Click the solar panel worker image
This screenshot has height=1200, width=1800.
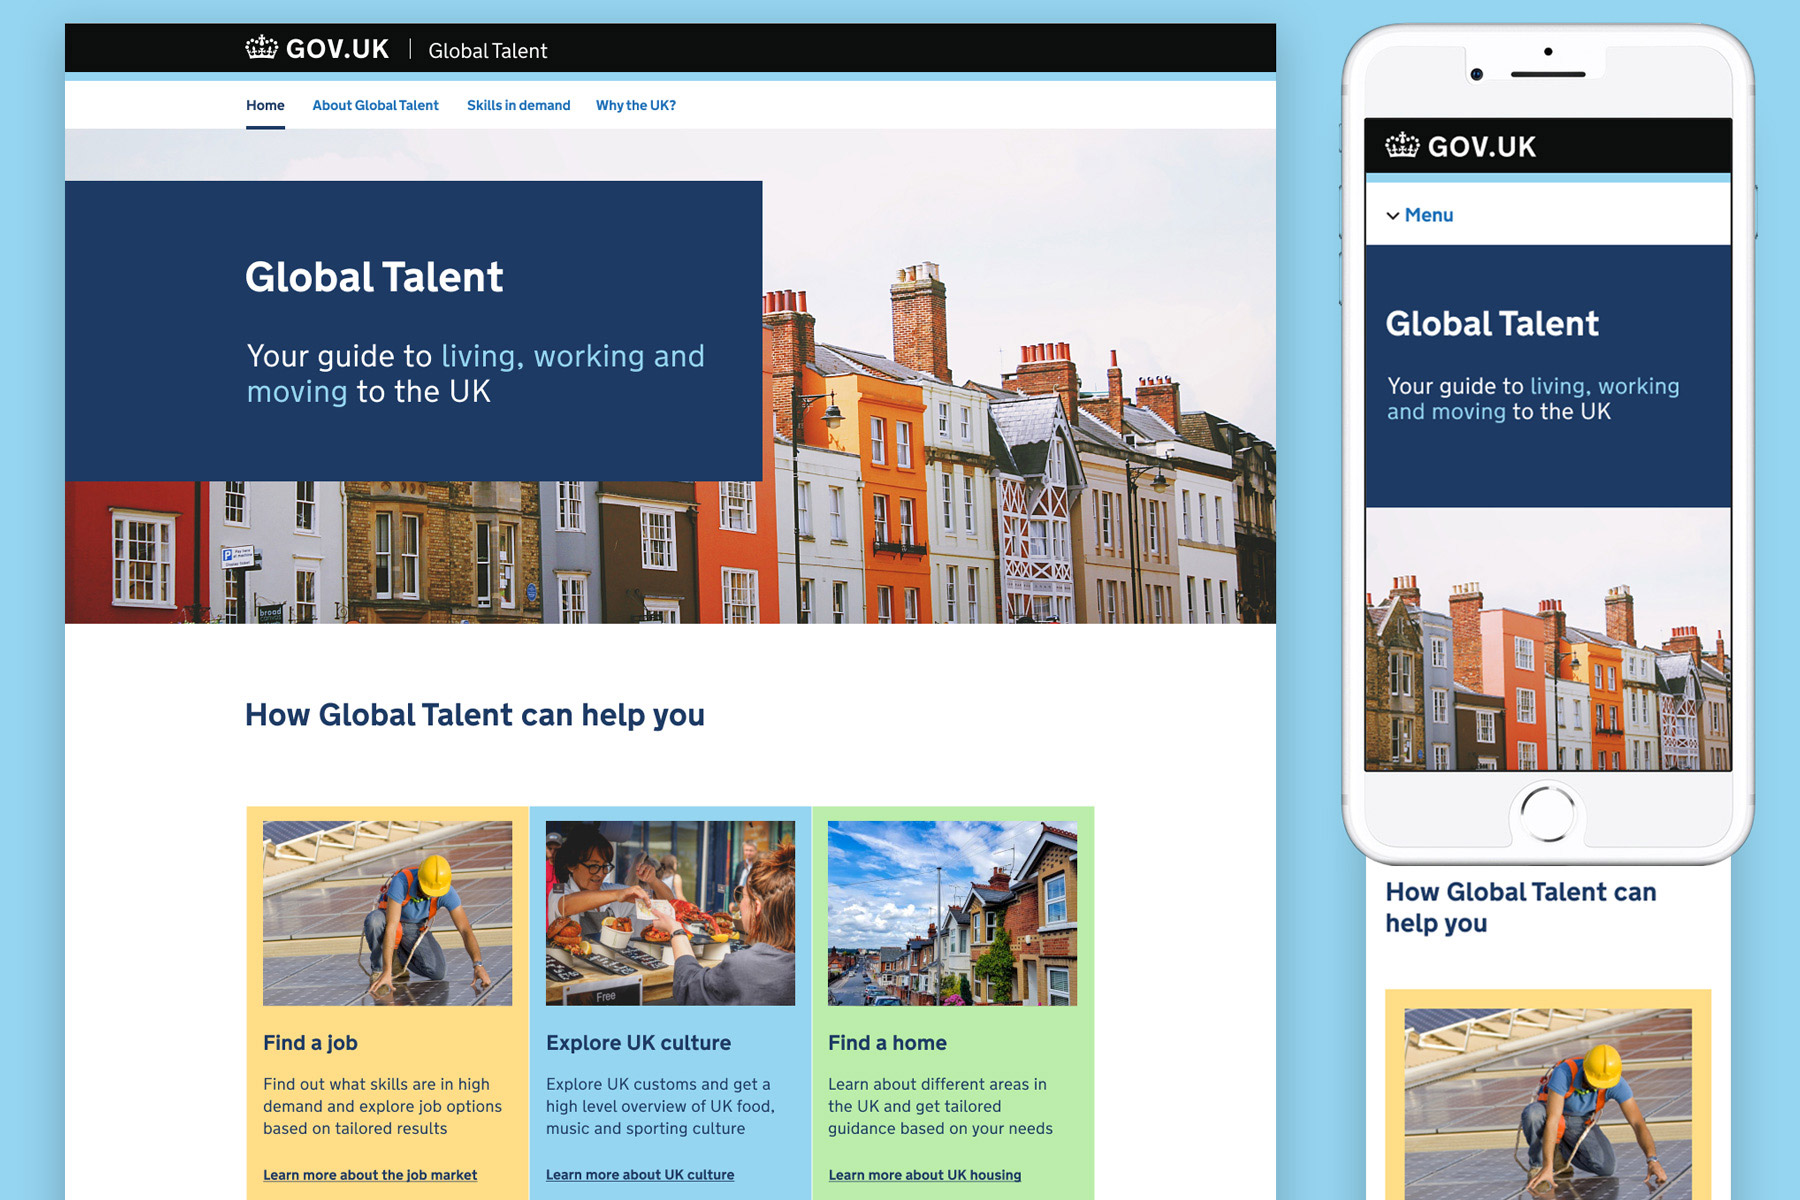click(x=387, y=913)
